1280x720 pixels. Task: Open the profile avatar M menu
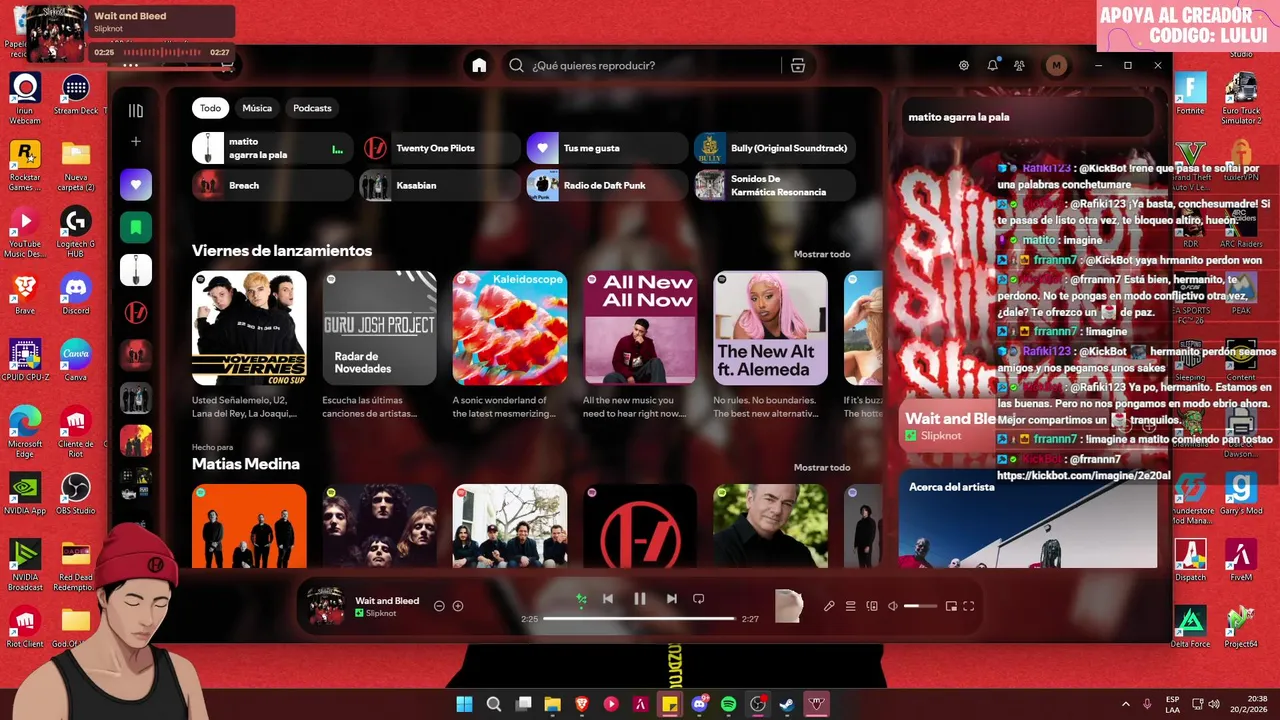point(1056,65)
